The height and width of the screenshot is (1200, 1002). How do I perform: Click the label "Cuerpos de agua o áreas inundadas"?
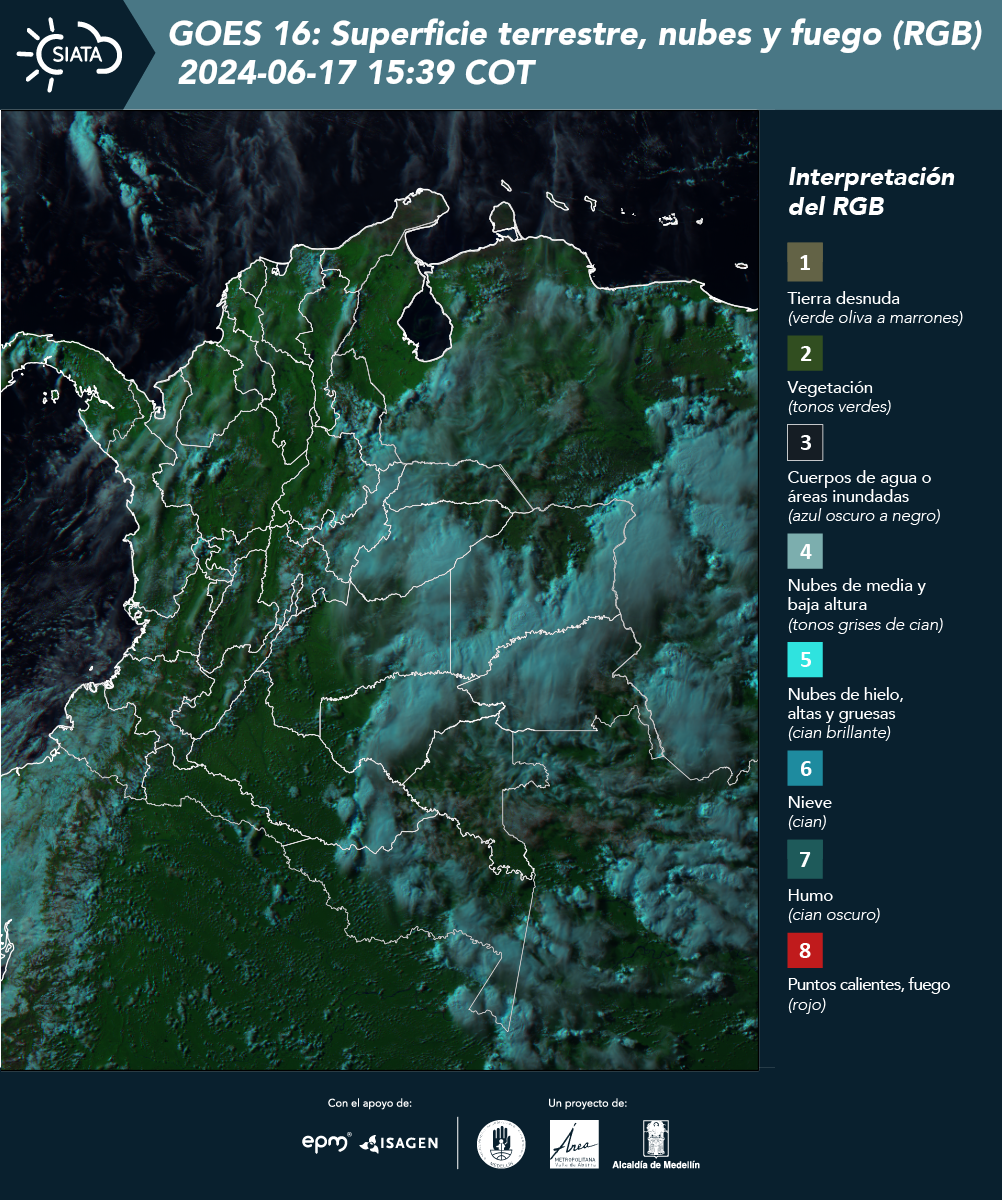(860, 486)
